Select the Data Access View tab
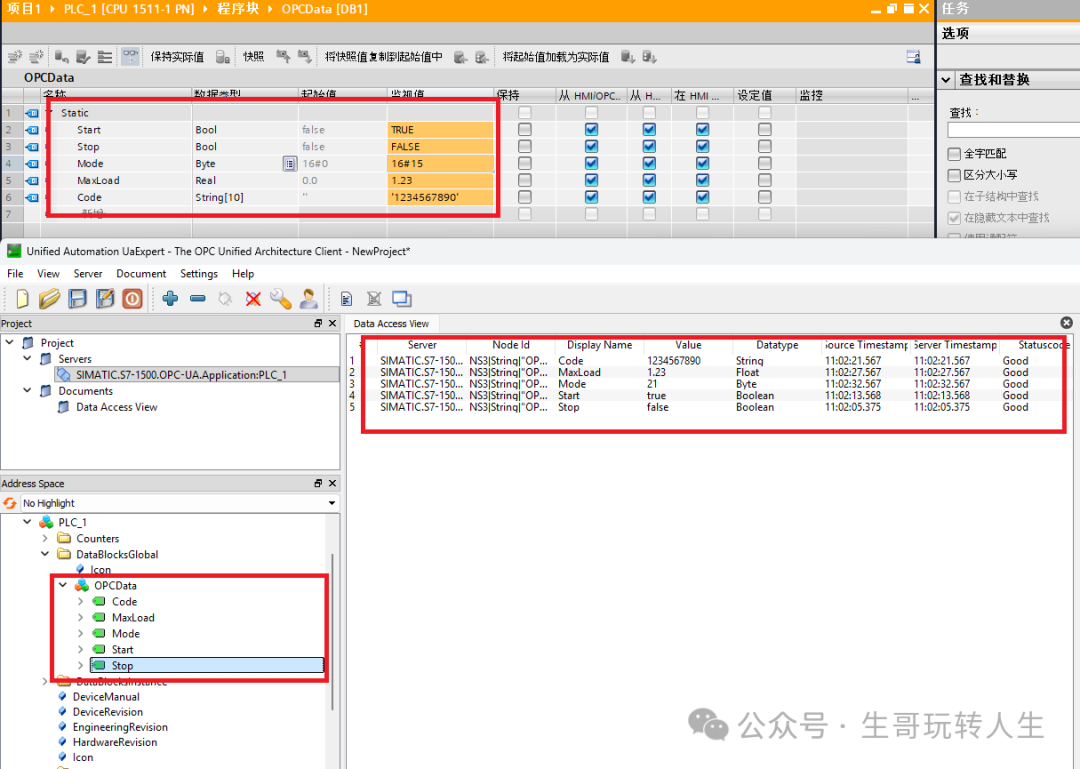Image resolution: width=1080 pixels, height=769 pixels. click(391, 323)
